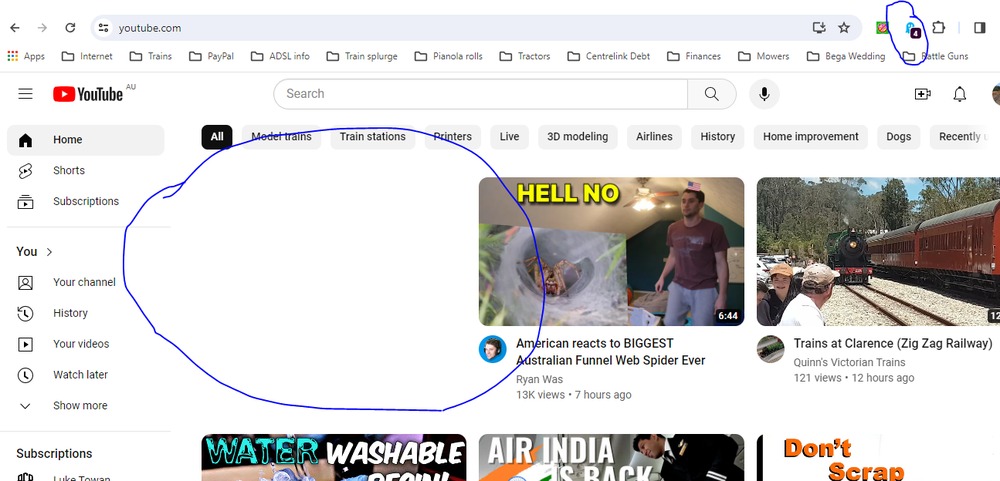Bookmark this page with the star icon
1000x481 pixels.
coord(844,27)
